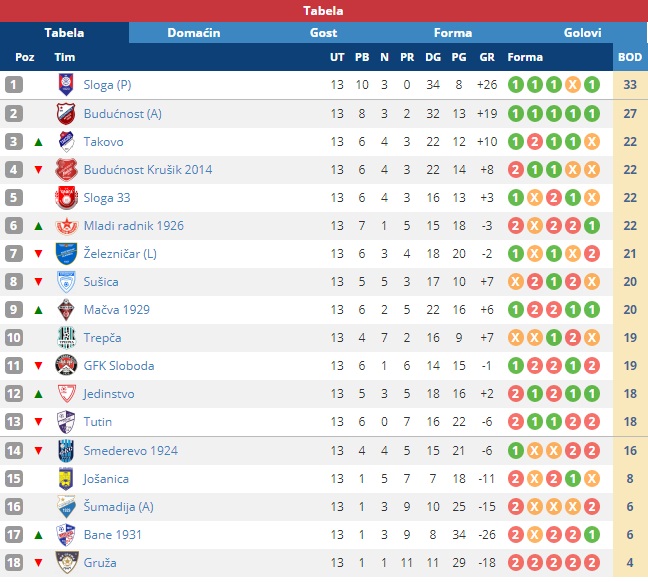Image resolution: width=648 pixels, height=582 pixels.
Task: Click the Mladi radnik 1926 star crest
Action: pyautogui.click(x=66, y=226)
